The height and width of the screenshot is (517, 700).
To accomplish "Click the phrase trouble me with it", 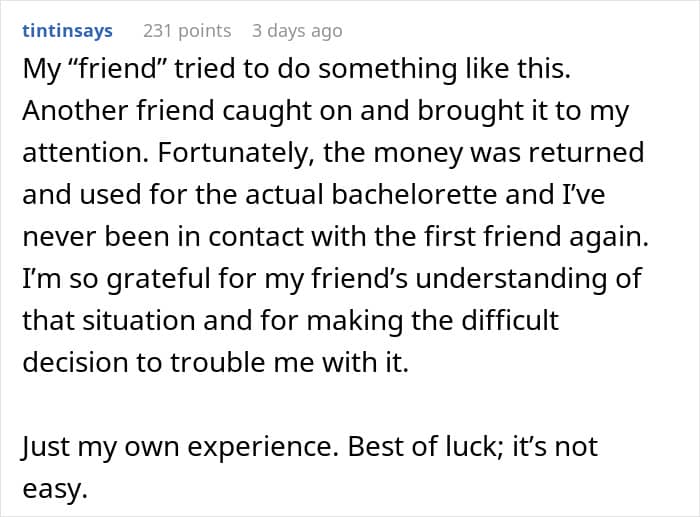I will click(289, 363).
